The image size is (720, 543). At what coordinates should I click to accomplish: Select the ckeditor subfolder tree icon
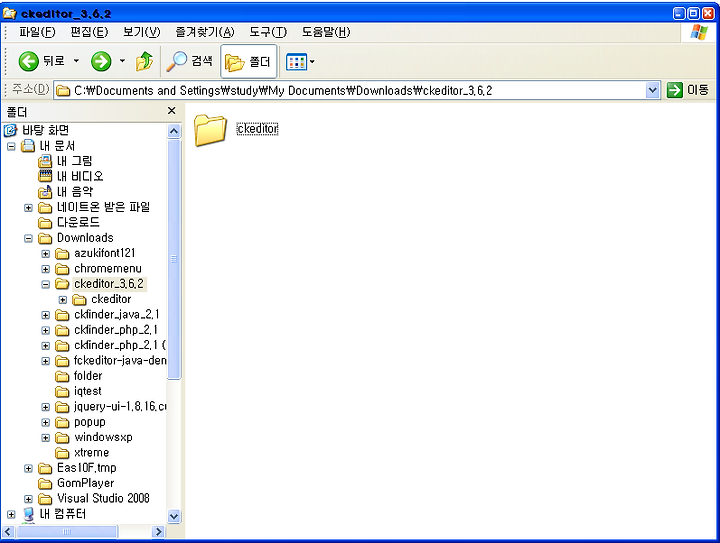tap(79, 300)
